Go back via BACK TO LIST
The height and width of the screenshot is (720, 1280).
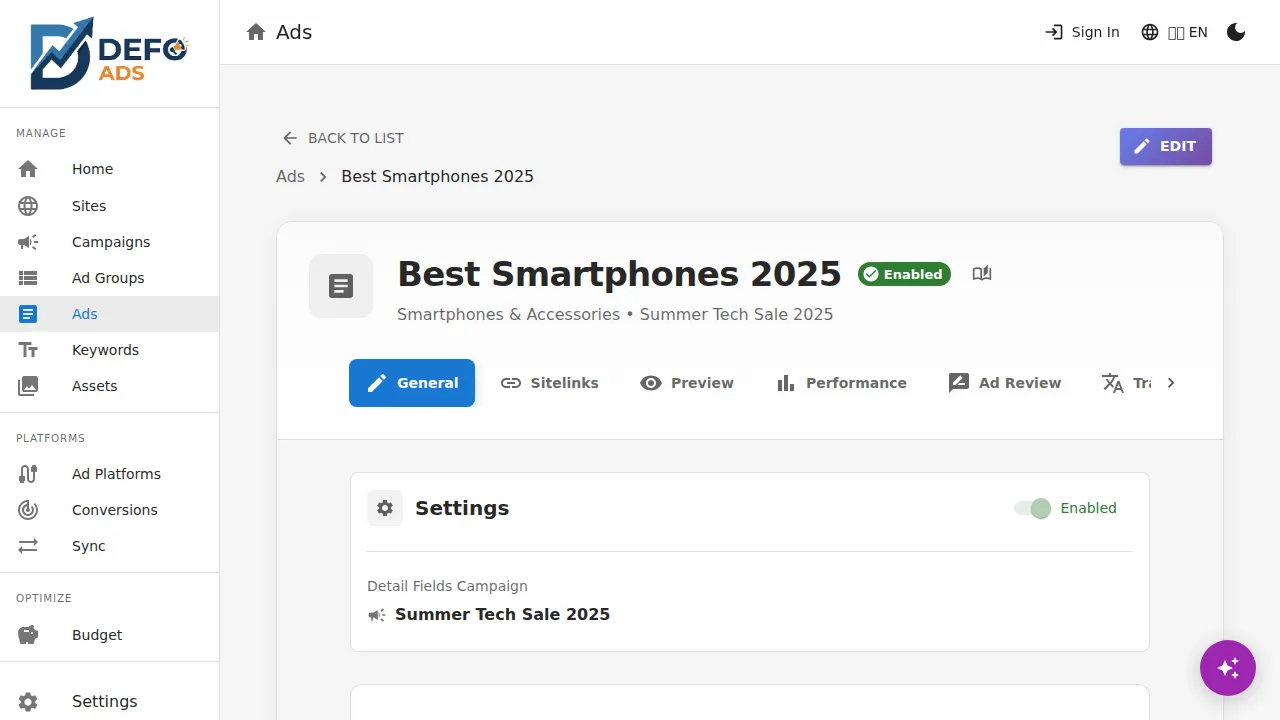343,138
